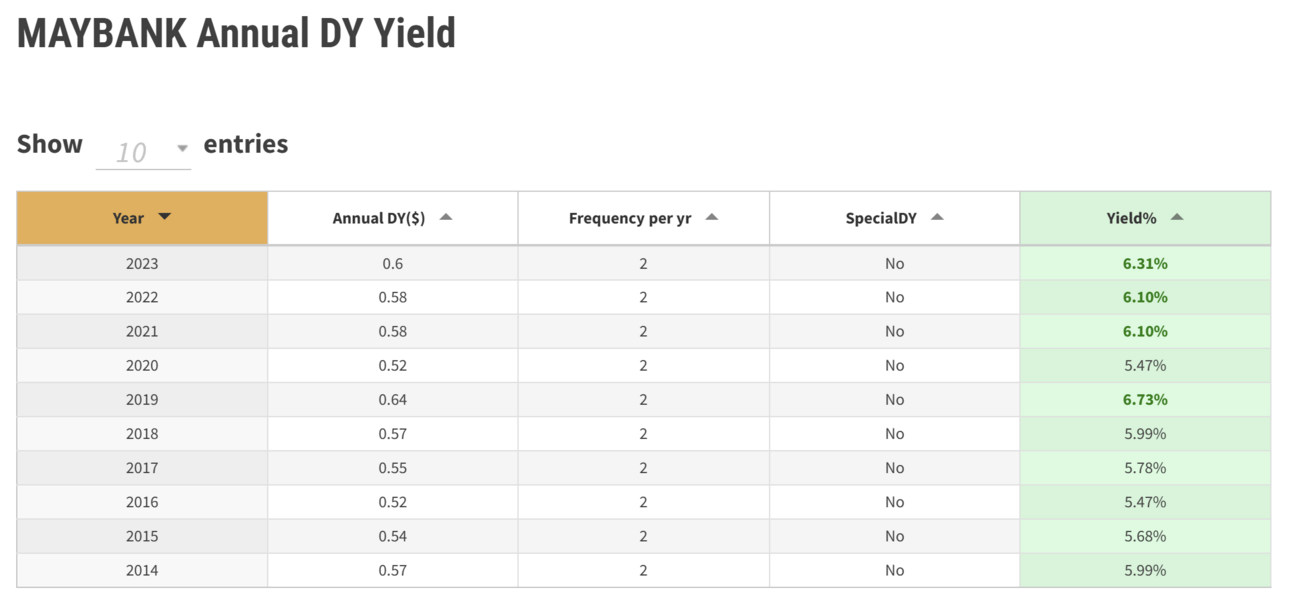Click the 5.68% yield cell for 2015

pos(1145,536)
